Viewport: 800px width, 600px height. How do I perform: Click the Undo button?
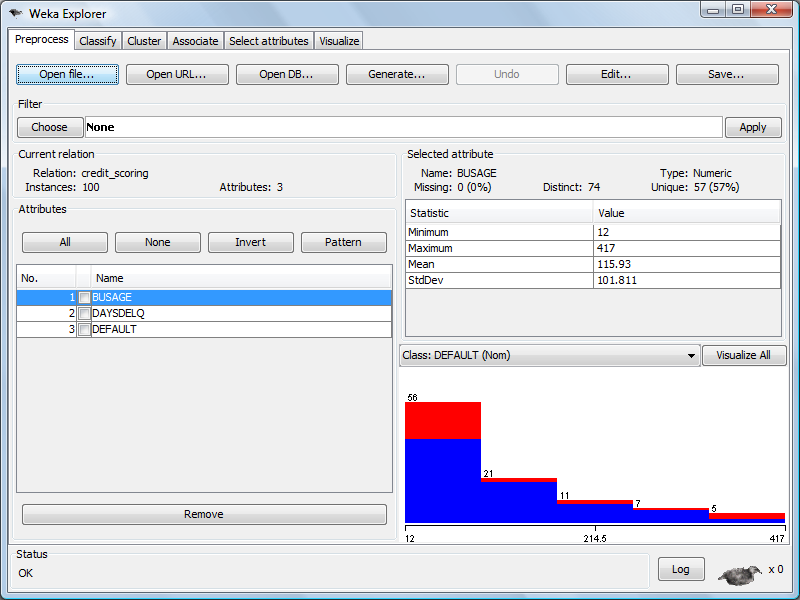coord(507,74)
